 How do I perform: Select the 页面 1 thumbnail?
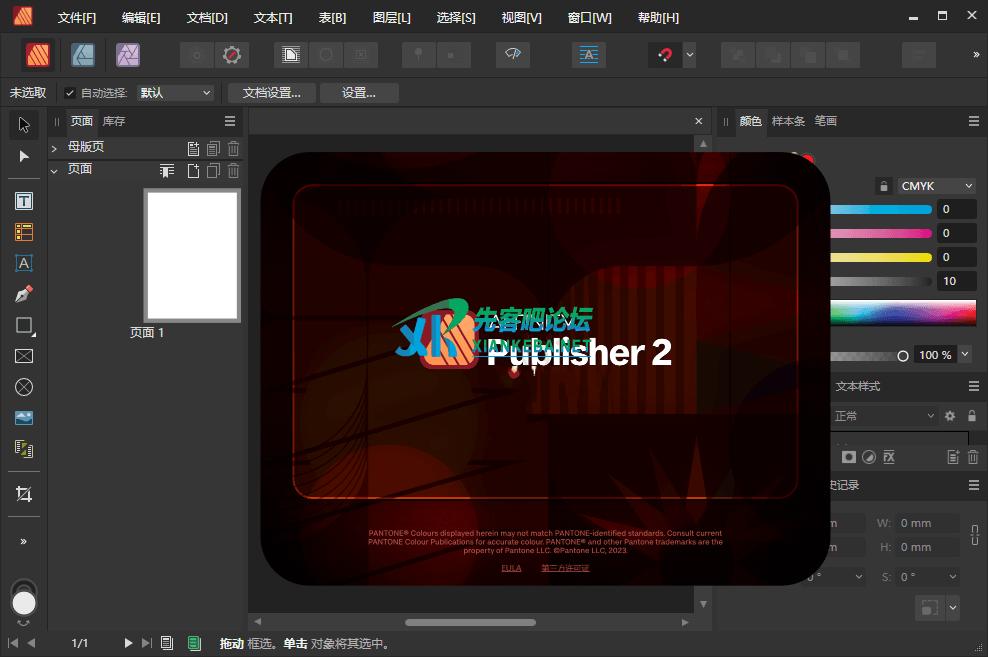click(x=192, y=256)
